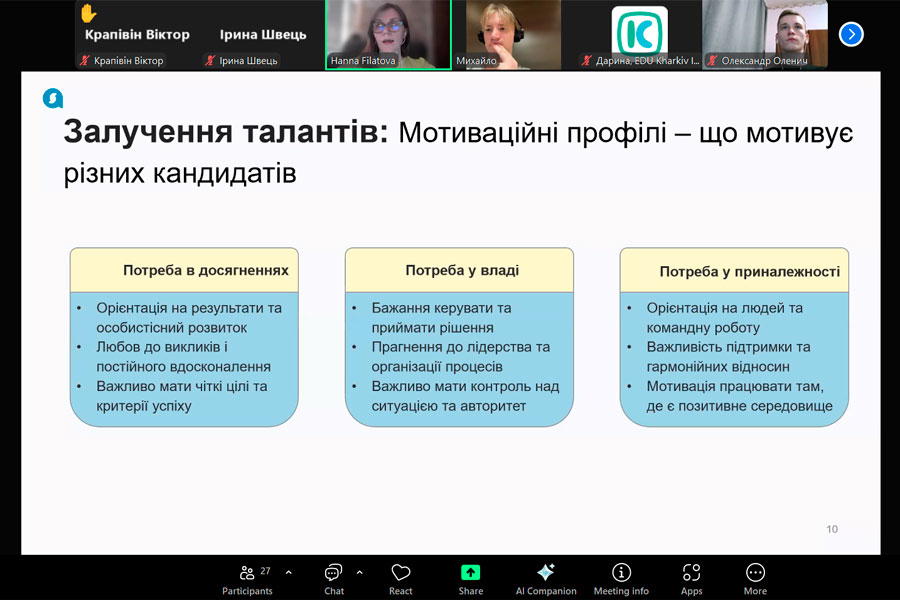
Task: Start screen sharing with green Share icon
Action: [470, 578]
